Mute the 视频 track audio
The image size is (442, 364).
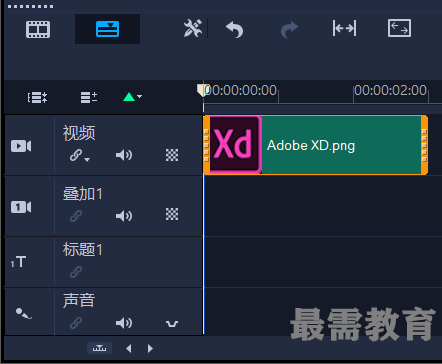coord(124,155)
